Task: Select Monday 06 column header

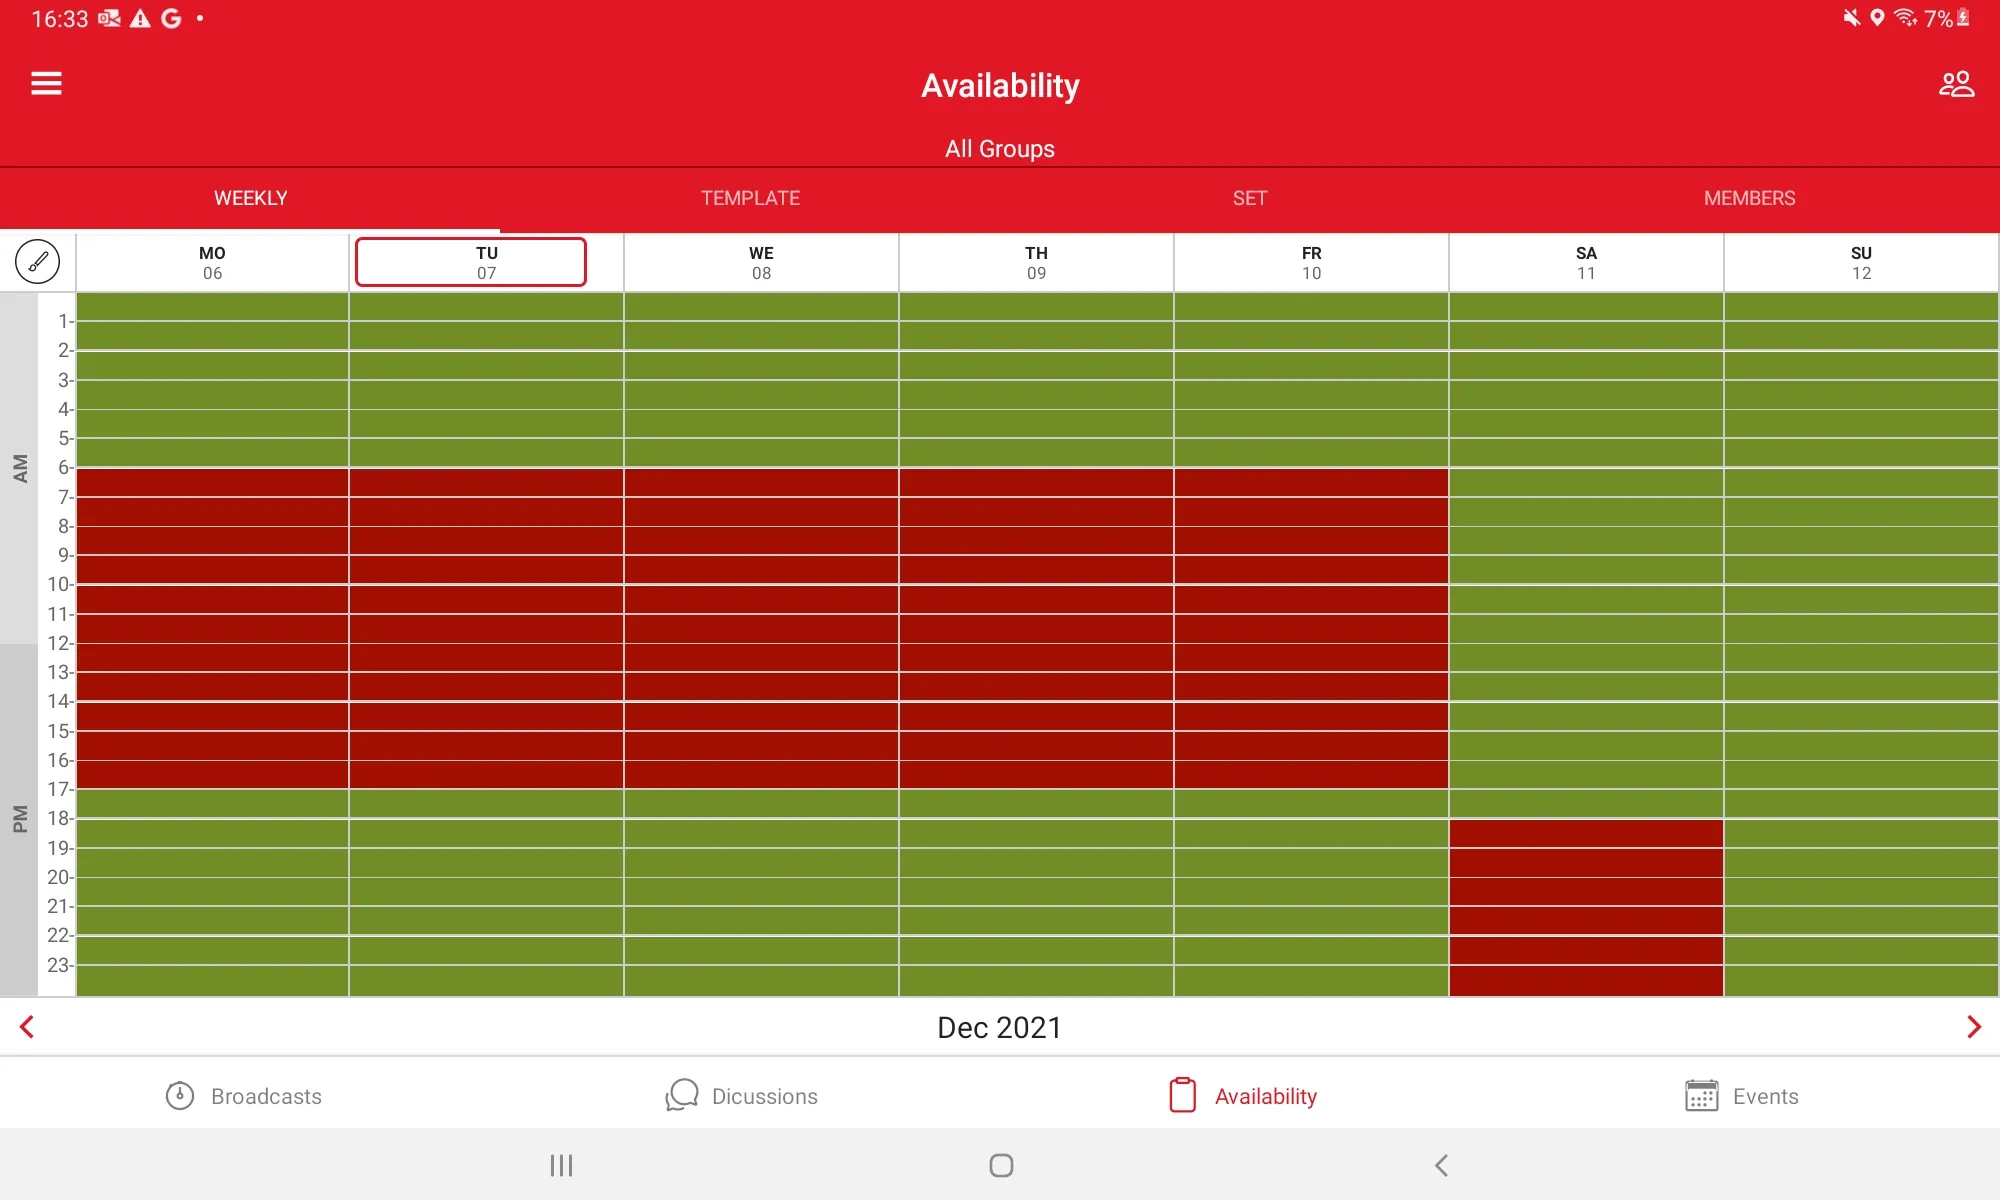Action: click(212, 263)
